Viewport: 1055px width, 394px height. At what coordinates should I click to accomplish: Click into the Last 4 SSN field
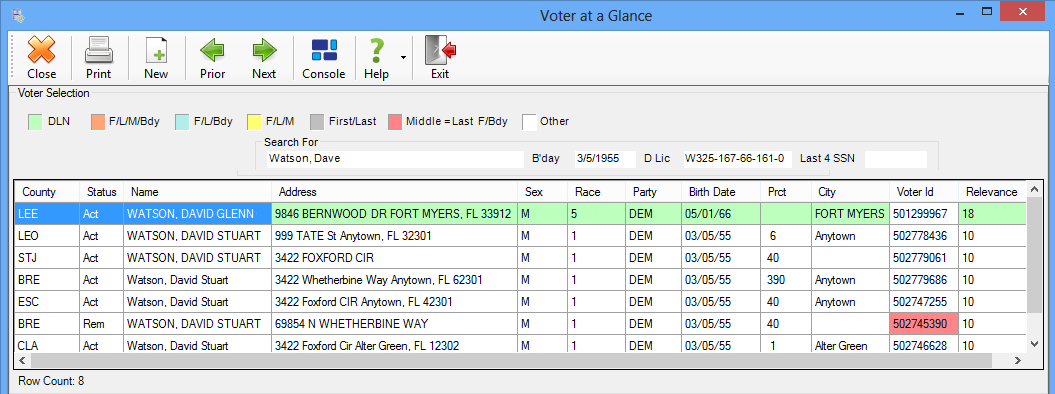pyautogui.click(x=896, y=159)
